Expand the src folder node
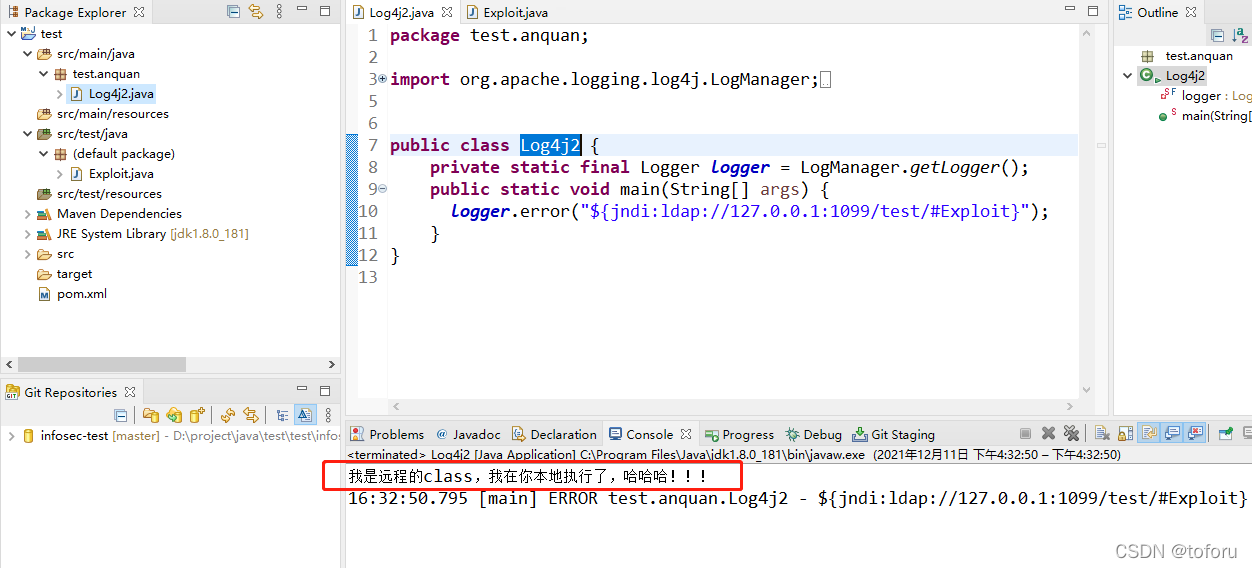Screen dimensions: 1252x568 tap(27, 254)
